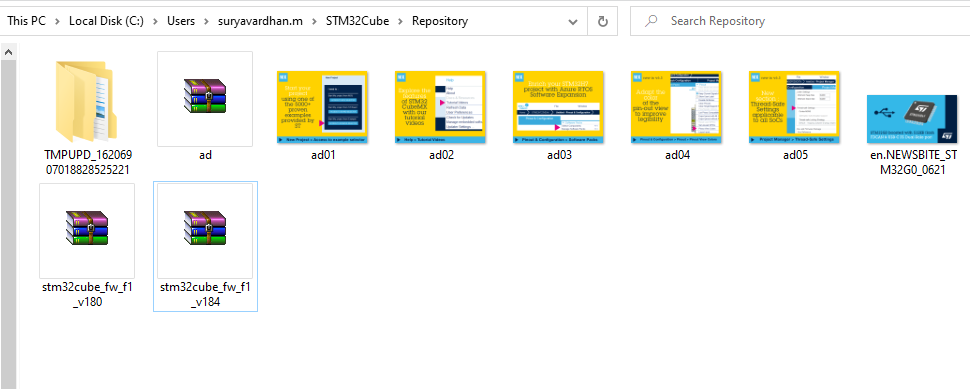Expand chevron after This PC breadcrumb
The image size is (970, 389).
[58, 22]
